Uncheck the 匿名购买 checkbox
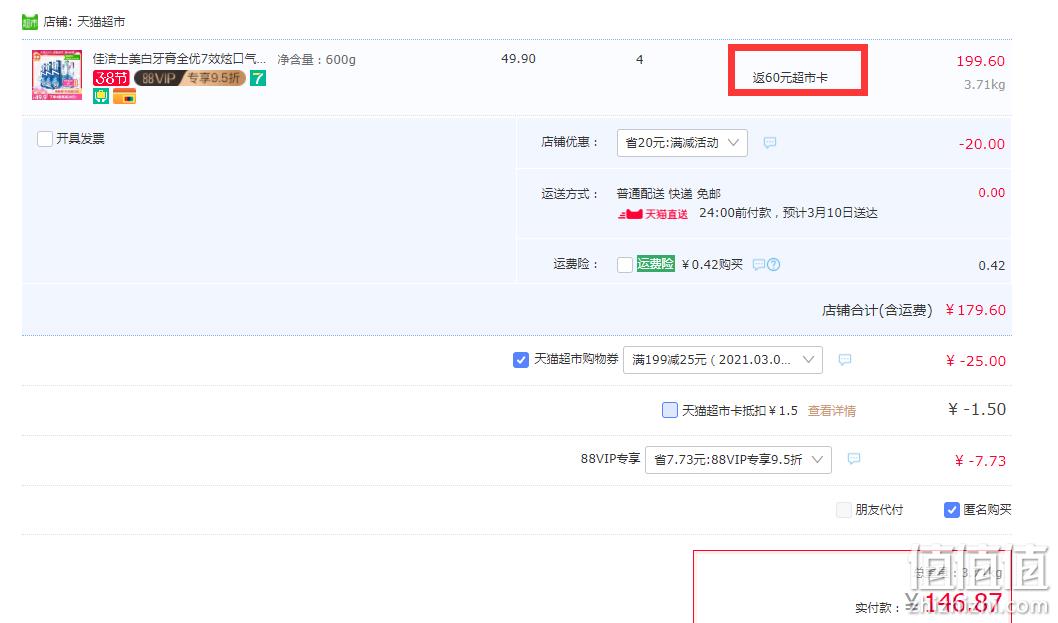Image resolution: width=1058 pixels, height=623 pixels. pyautogui.click(x=951, y=510)
